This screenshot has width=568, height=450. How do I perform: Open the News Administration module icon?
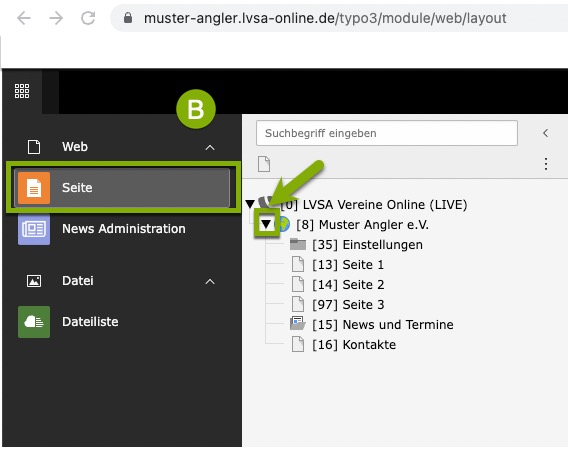click(x=34, y=229)
